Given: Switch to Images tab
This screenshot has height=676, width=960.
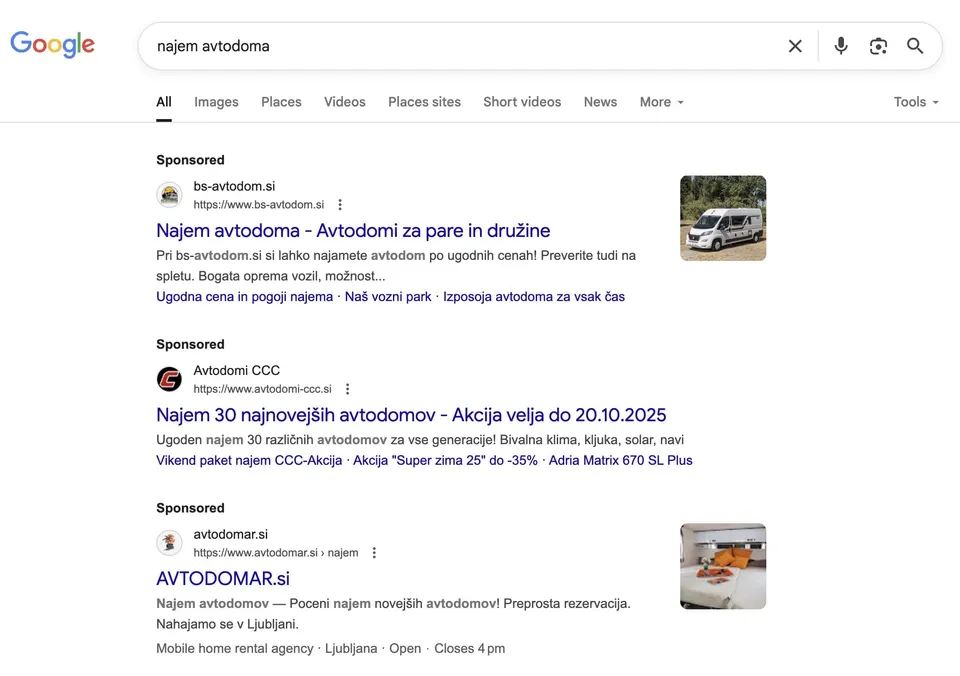Looking at the screenshot, I should pos(216,102).
